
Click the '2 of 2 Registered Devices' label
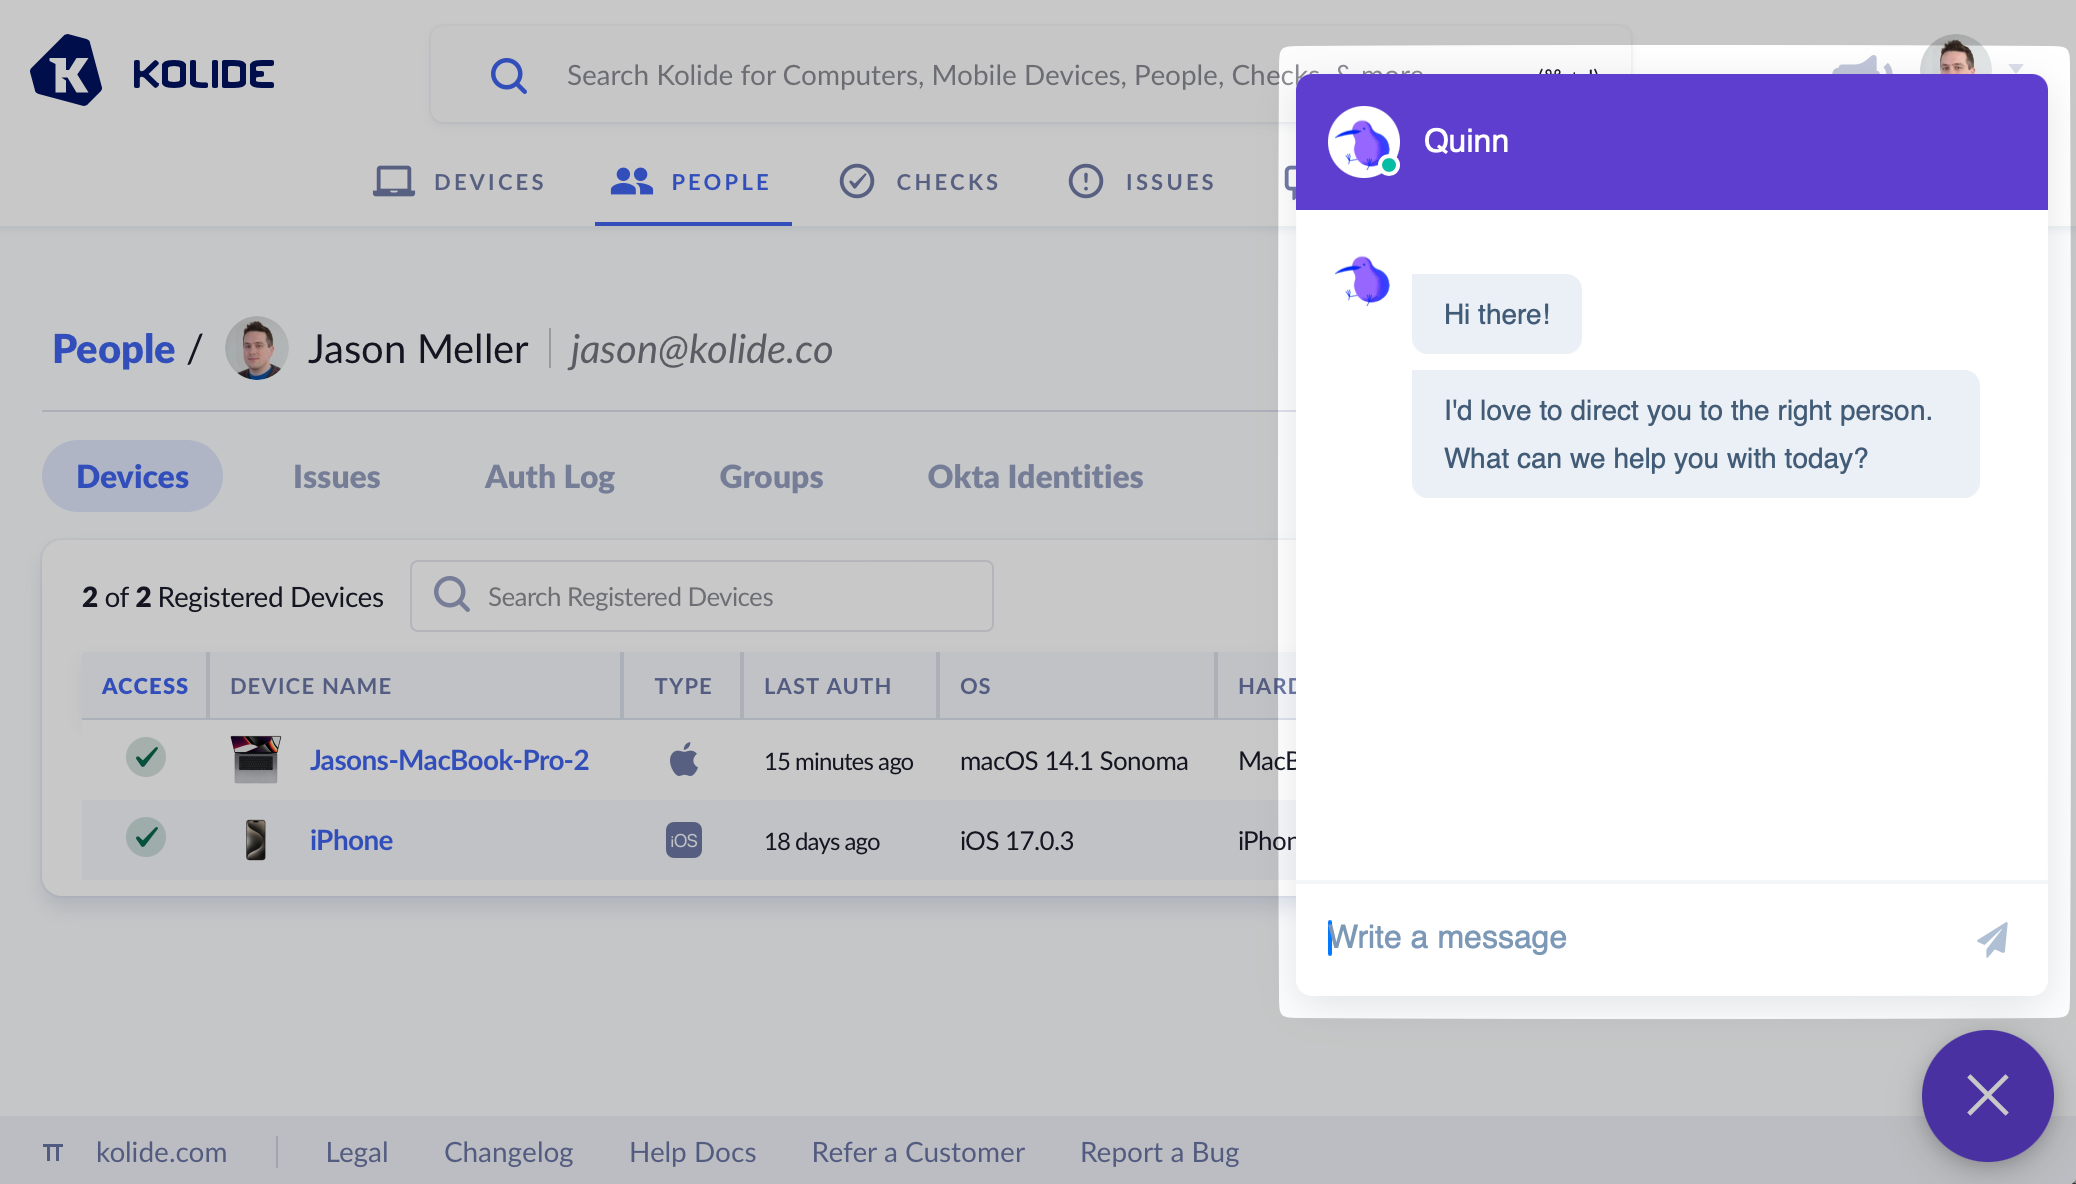(232, 596)
